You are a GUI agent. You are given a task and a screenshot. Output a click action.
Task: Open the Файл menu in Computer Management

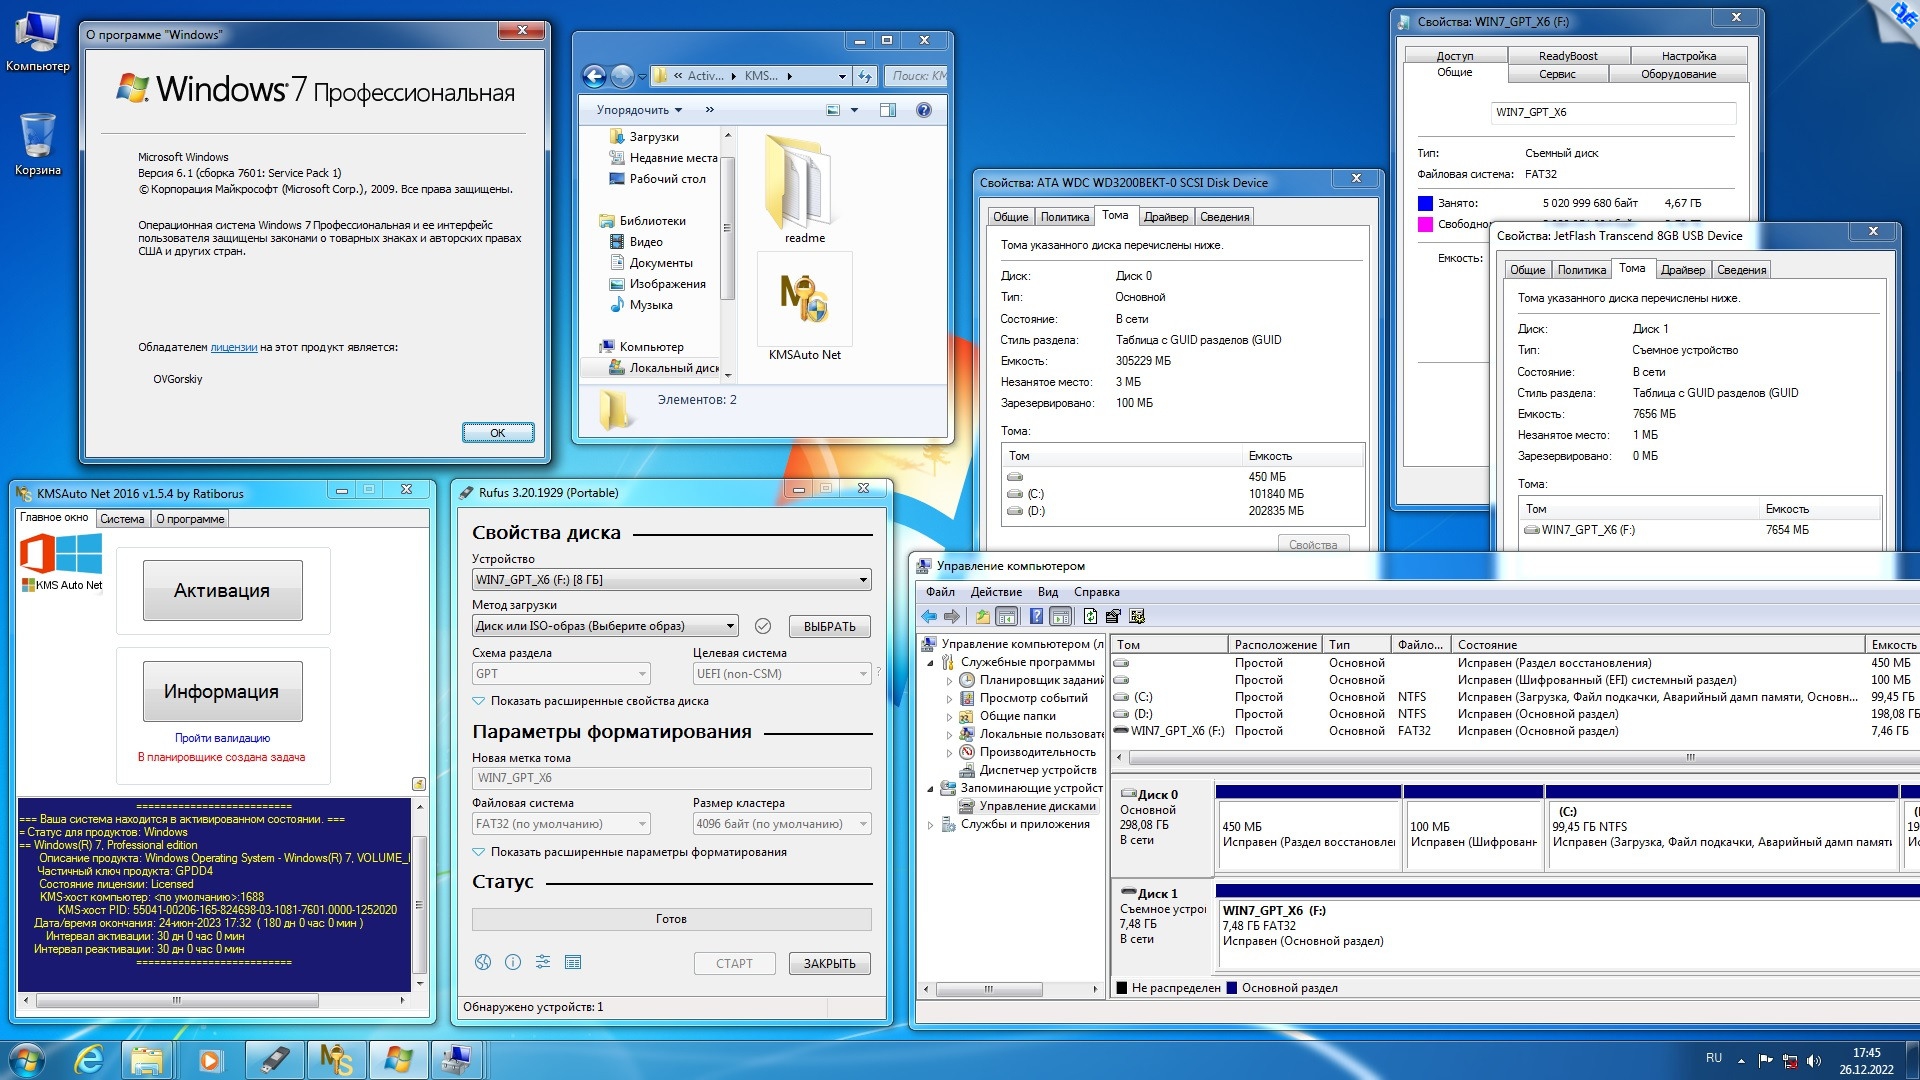point(940,592)
